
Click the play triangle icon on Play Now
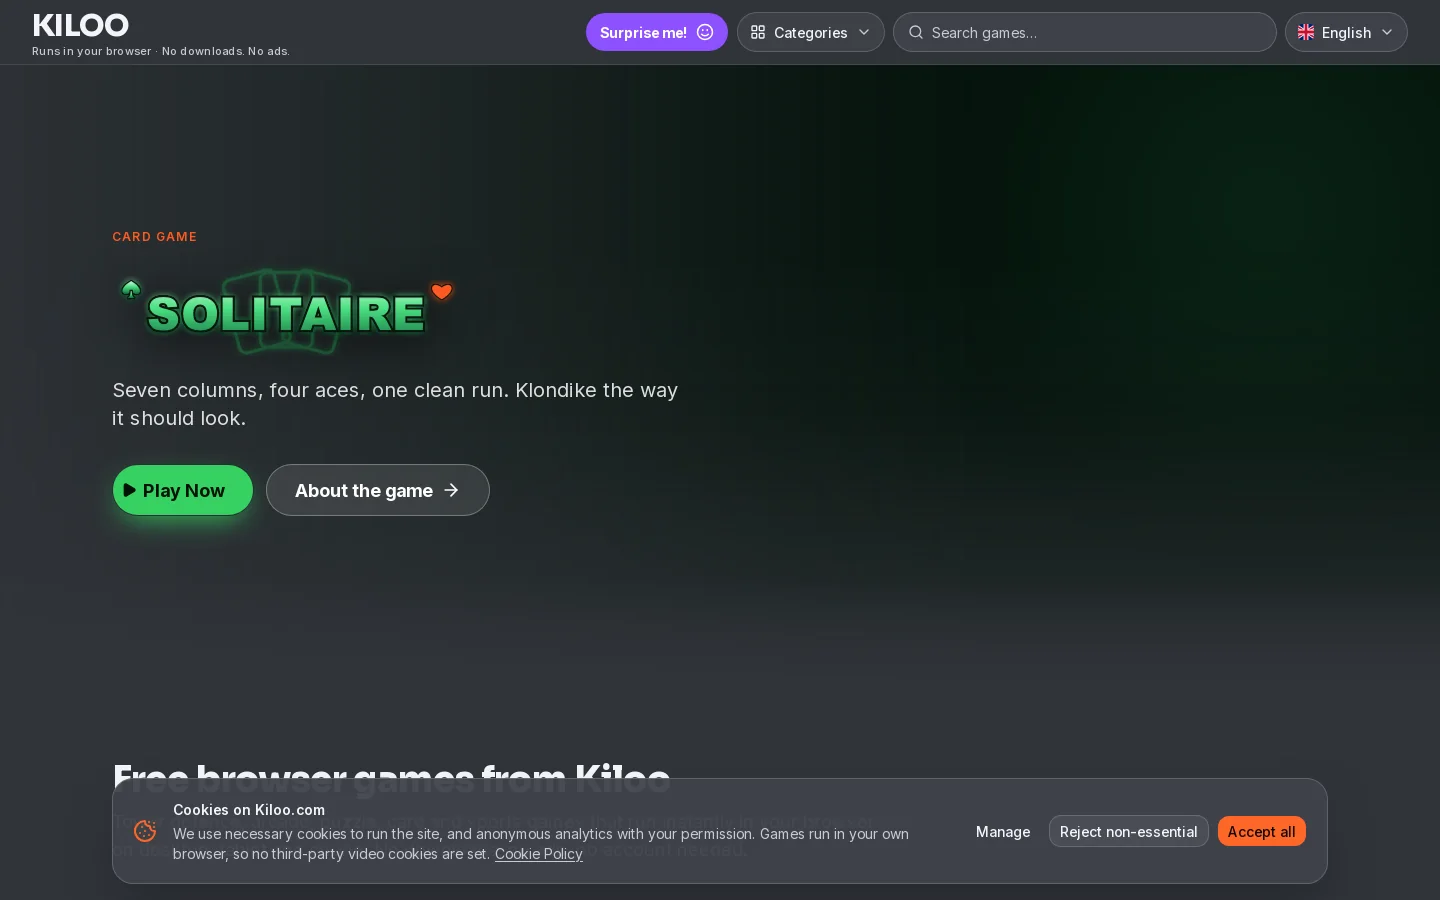tap(130, 490)
